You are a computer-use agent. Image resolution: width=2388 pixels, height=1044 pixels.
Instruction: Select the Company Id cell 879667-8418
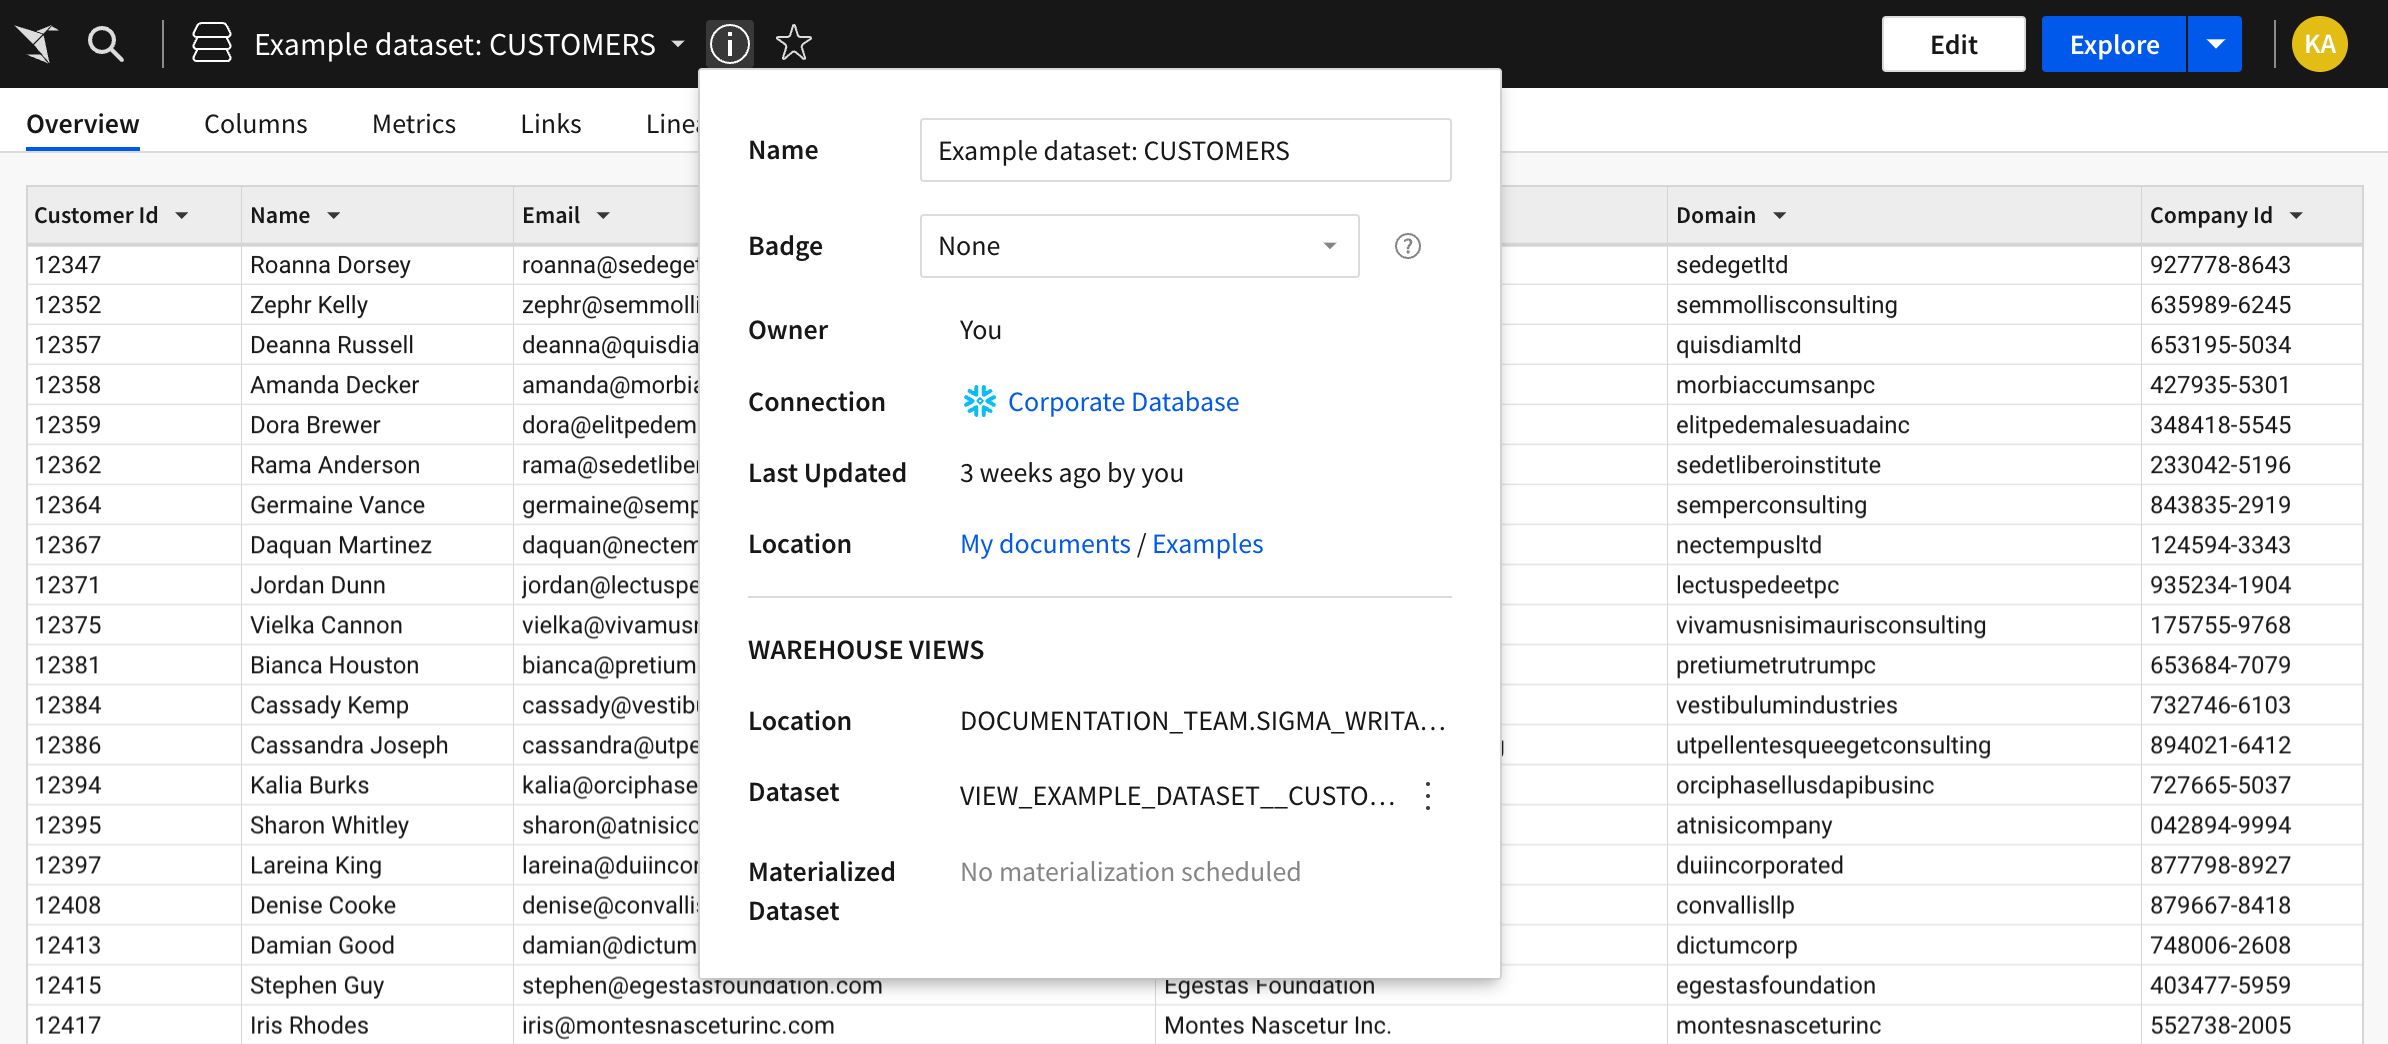point(2251,905)
